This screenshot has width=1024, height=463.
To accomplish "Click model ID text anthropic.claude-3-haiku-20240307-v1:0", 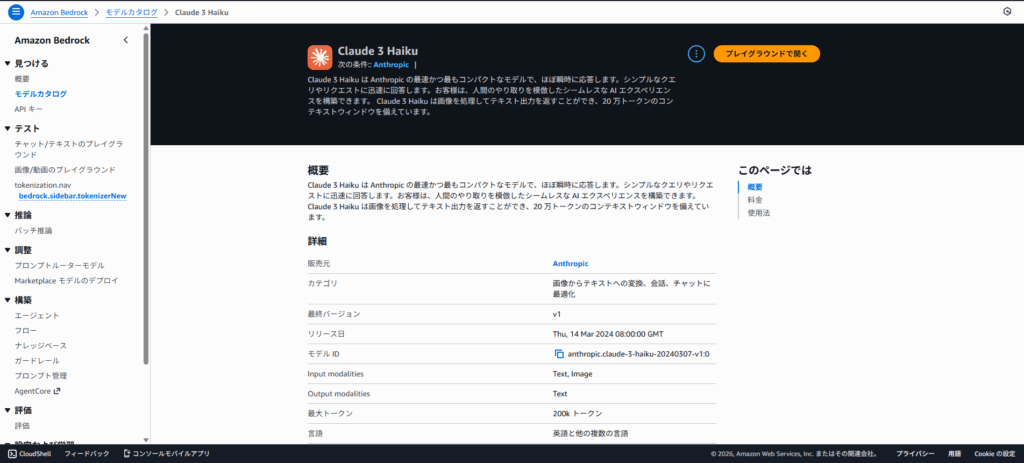I will pyautogui.click(x=639, y=354).
